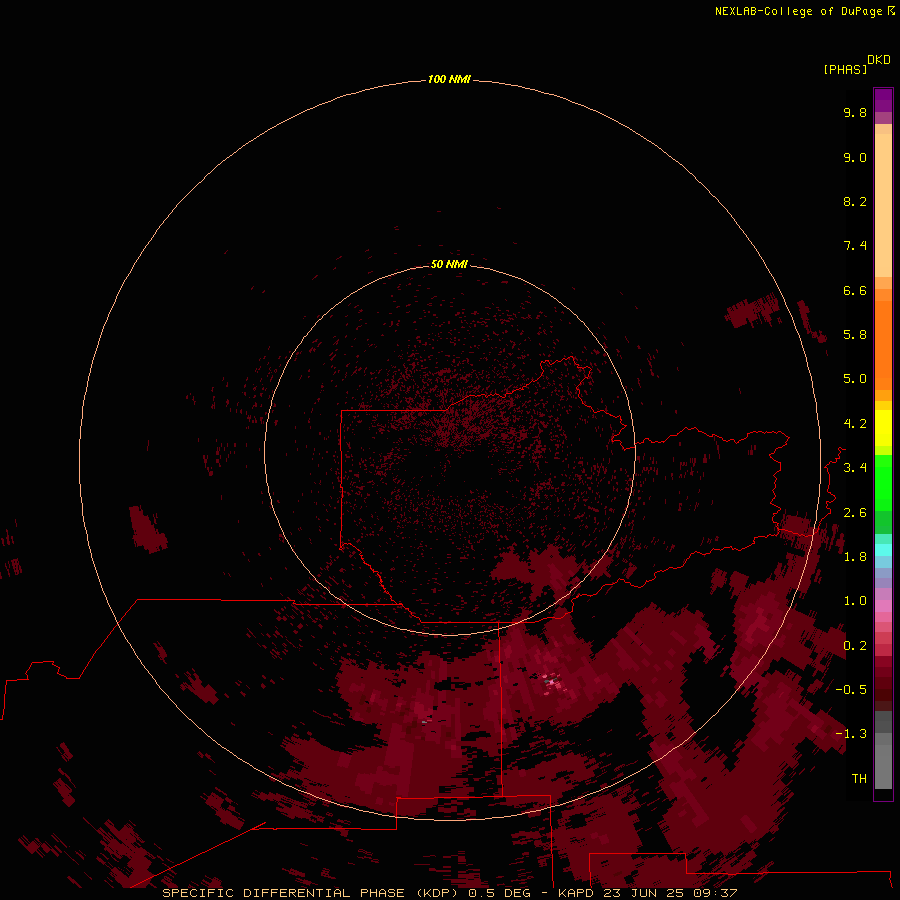The image size is (900, 900).
Task: Click the 3.4 scale value
Action: pos(855,468)
